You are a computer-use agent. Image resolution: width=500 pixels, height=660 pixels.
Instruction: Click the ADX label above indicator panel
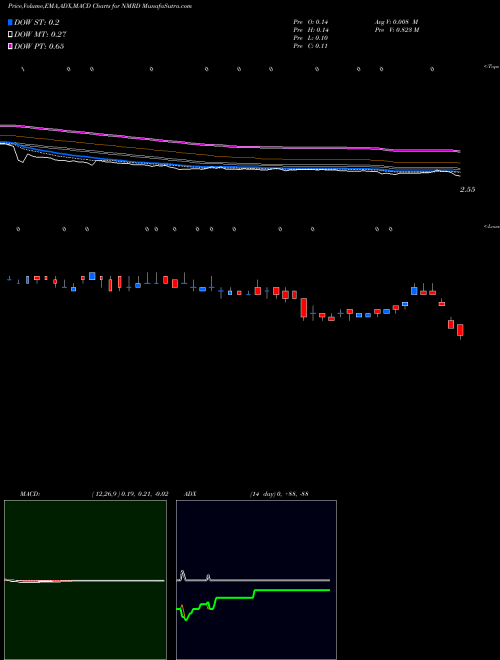(190, 494)
